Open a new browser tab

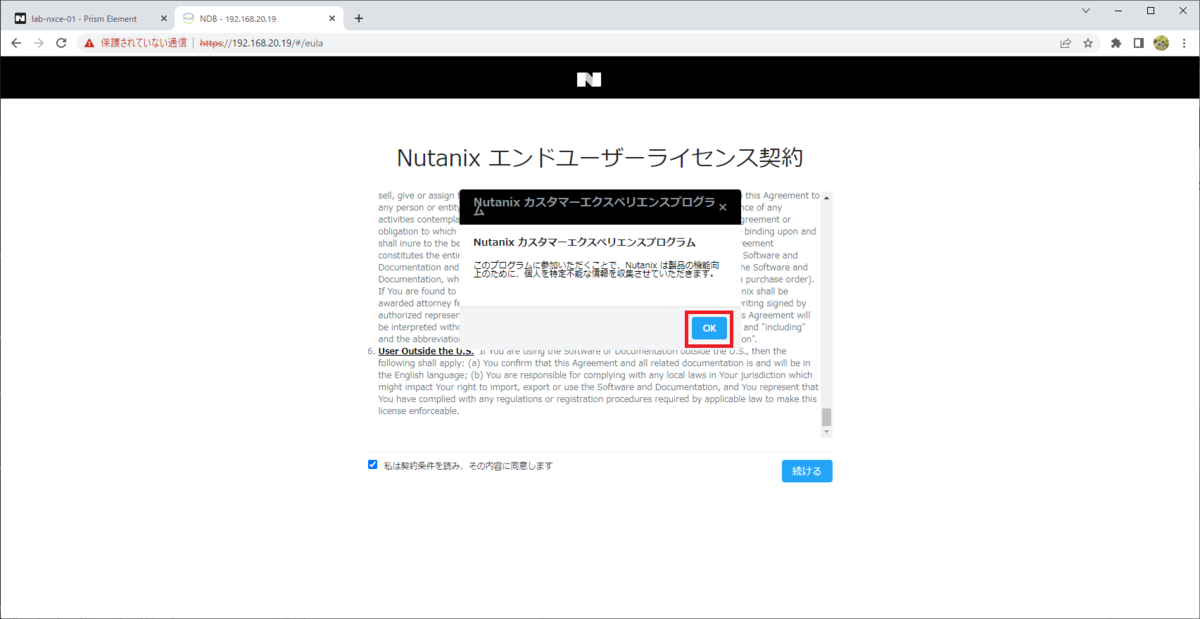[x=359, y=18]
